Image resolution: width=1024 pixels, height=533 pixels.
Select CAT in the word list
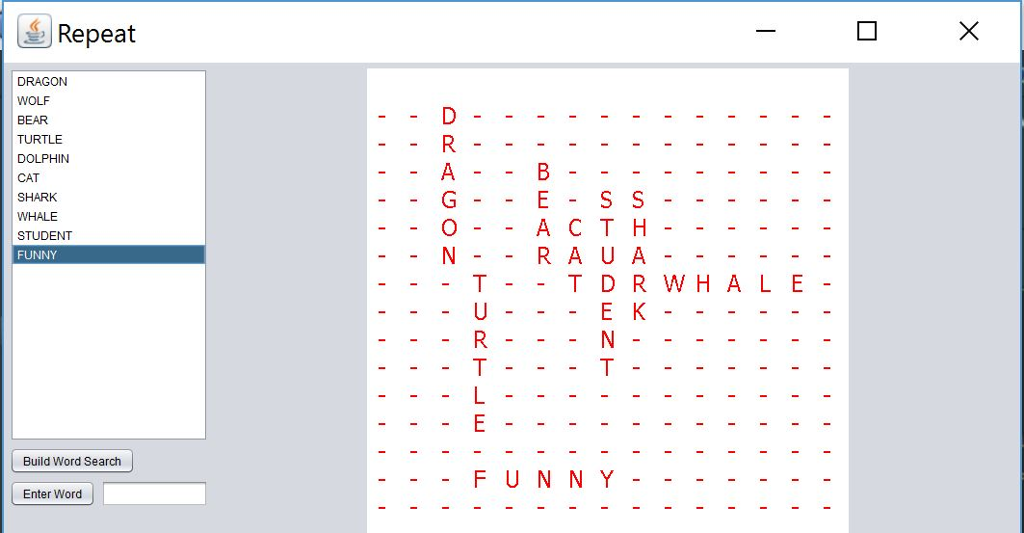click(x=108, y=178)
